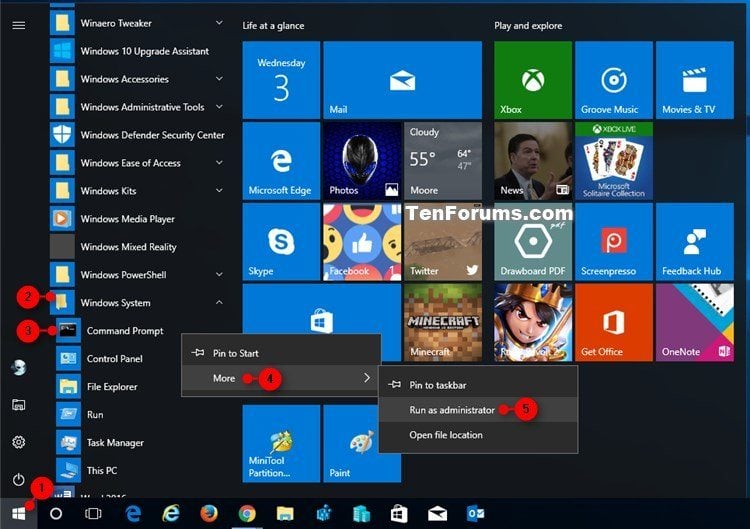This screenshot has height=529, width=750.
Task: Launch the Skype tile
Action: (x=281, y=242)
